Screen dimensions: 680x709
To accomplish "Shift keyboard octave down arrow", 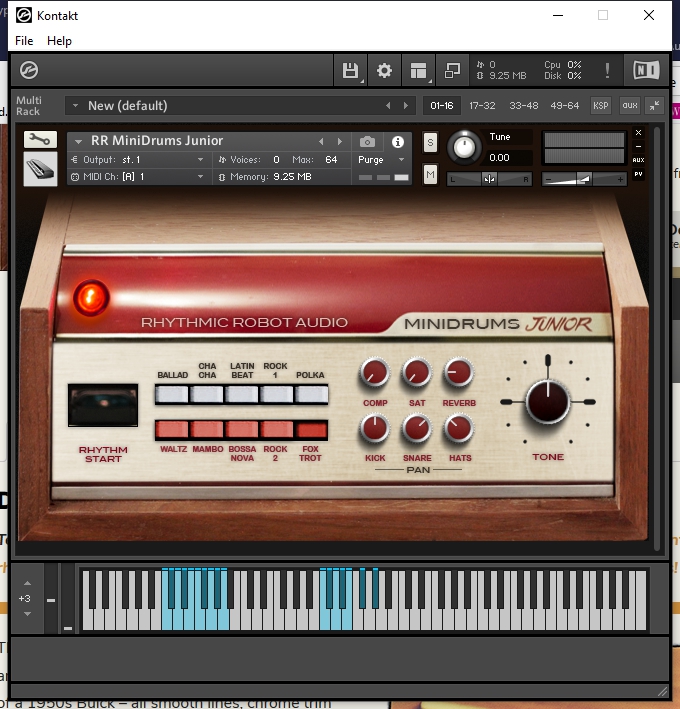I will pyautogui.click(x=27, y=614).
